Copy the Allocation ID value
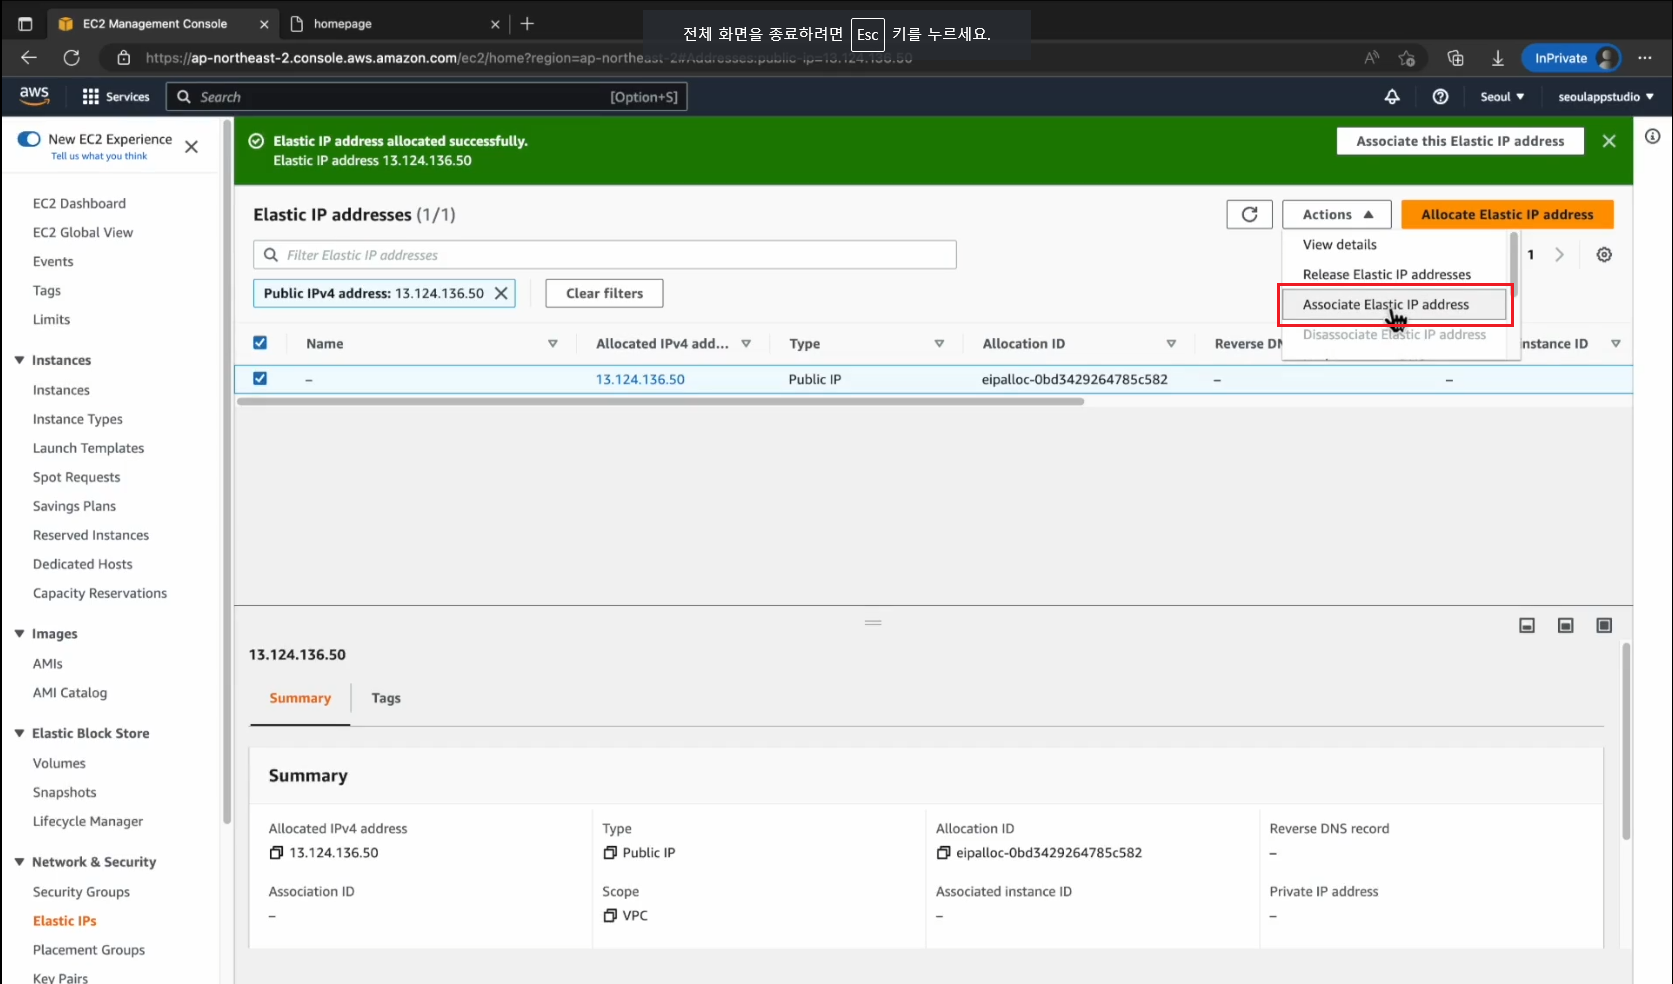The image size is (1673, 984). 943,853
